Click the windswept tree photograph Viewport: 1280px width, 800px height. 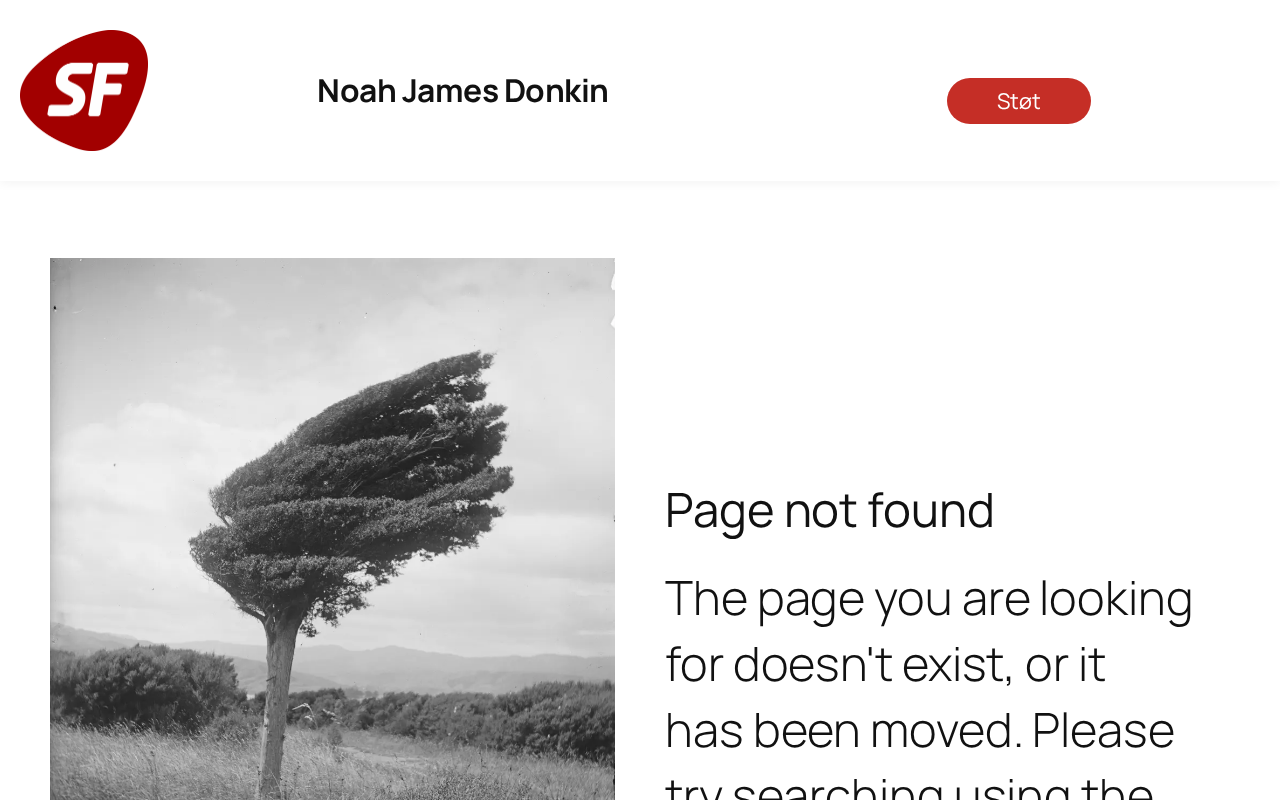(332, 529)
